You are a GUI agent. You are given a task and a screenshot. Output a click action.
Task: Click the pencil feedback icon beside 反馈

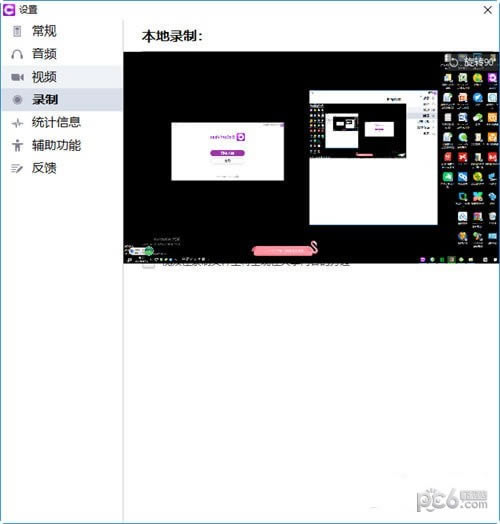tap(17, 168)
